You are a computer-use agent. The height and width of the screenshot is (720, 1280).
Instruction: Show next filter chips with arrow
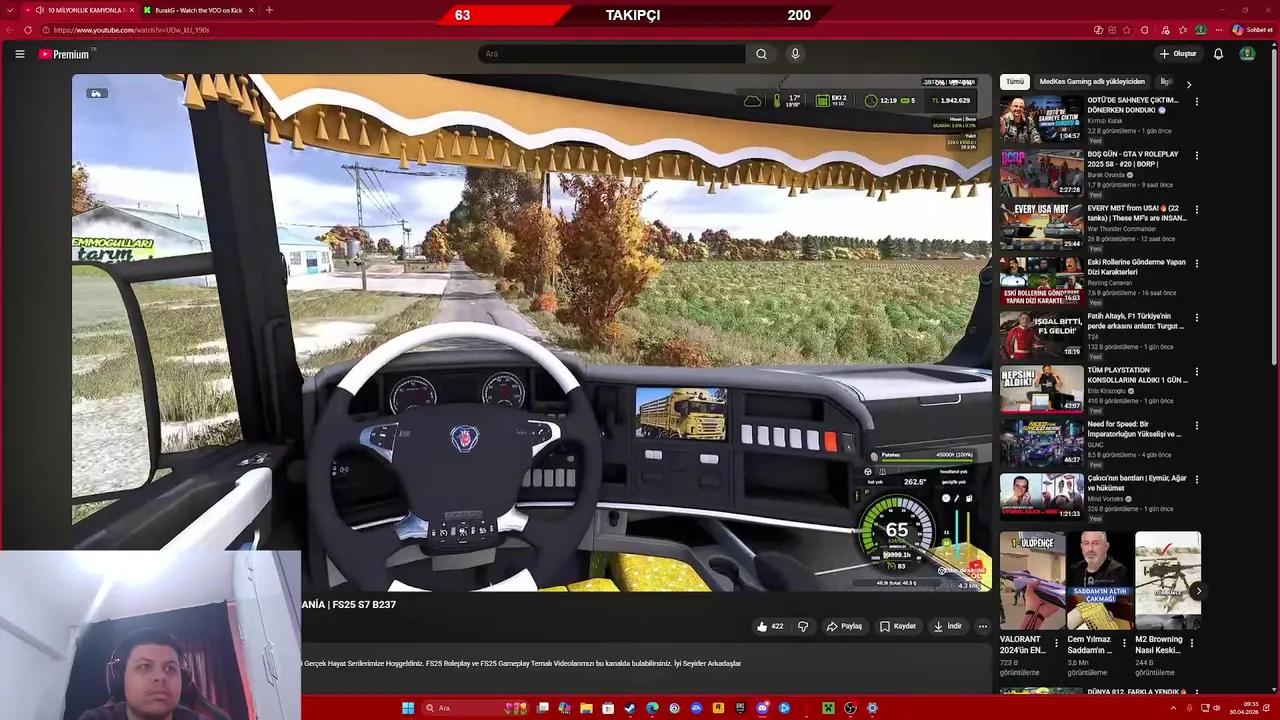(x=1188, y=84)
